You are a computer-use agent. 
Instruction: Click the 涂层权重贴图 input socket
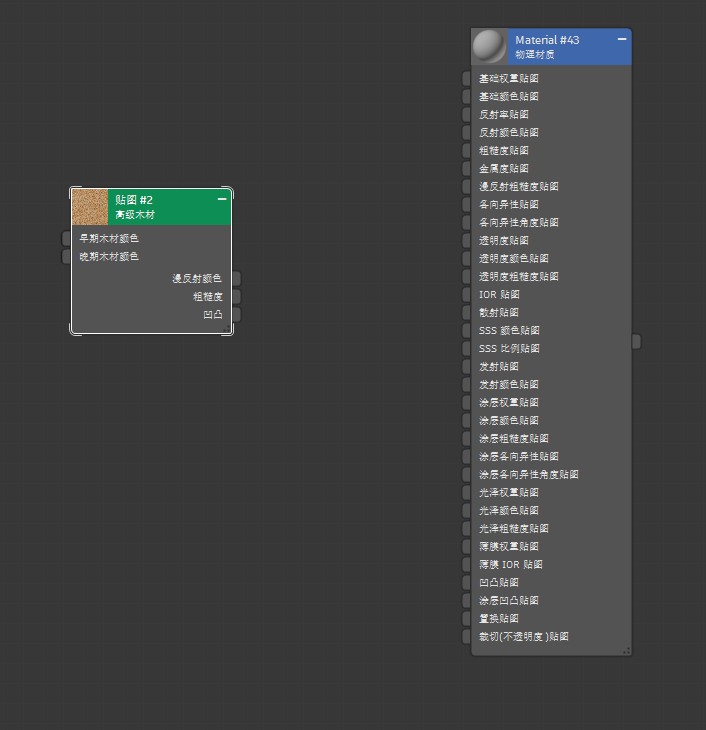(x=466, y=402)
